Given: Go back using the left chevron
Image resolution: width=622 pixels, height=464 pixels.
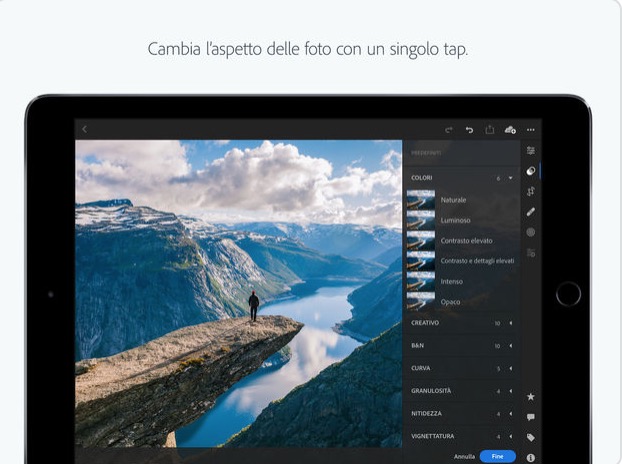Looking at the screenshot, I should [x=84, y=129].
